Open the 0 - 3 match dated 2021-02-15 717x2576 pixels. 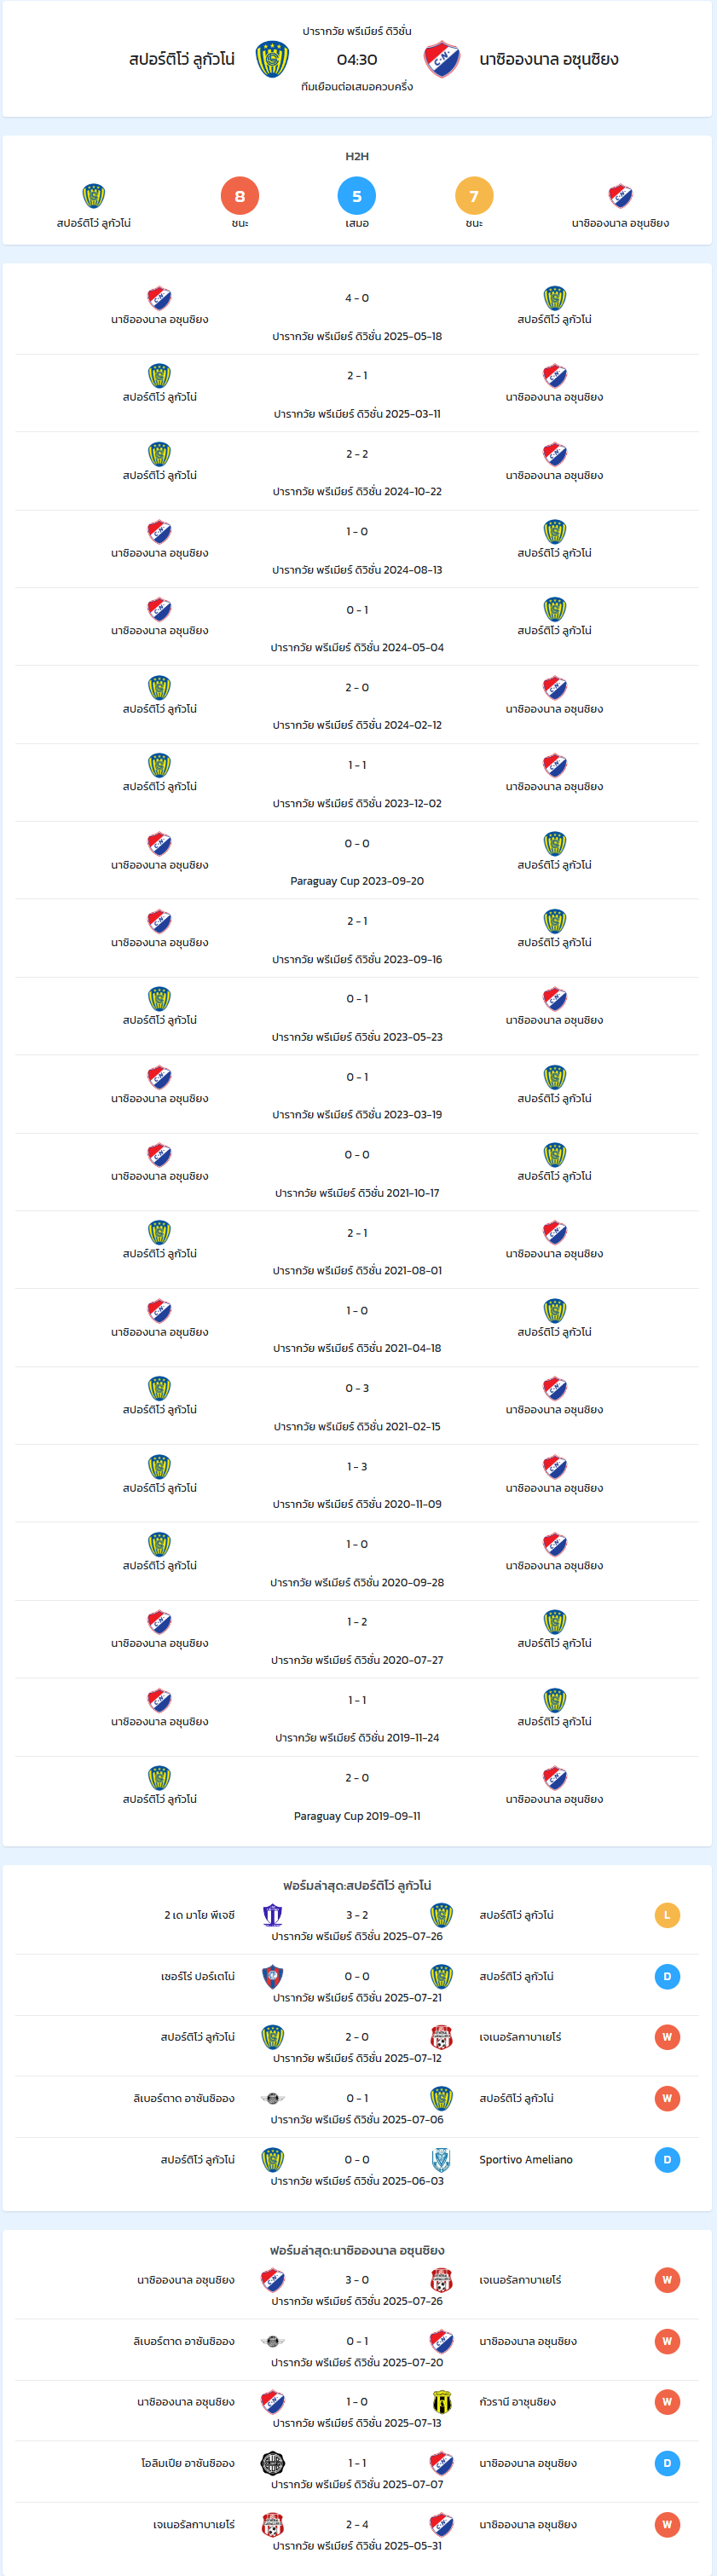point(357,1405)
